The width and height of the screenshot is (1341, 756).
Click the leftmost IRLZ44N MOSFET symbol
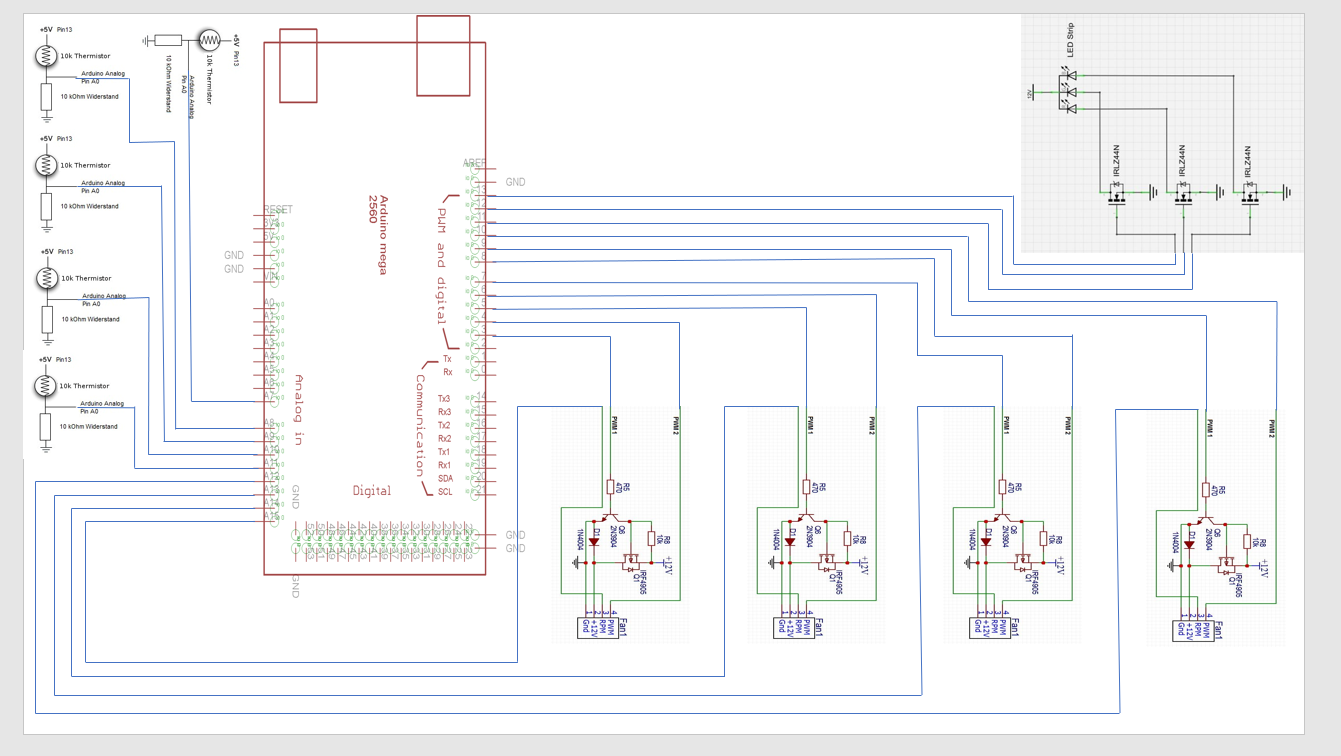click(x=1118, y=193)
